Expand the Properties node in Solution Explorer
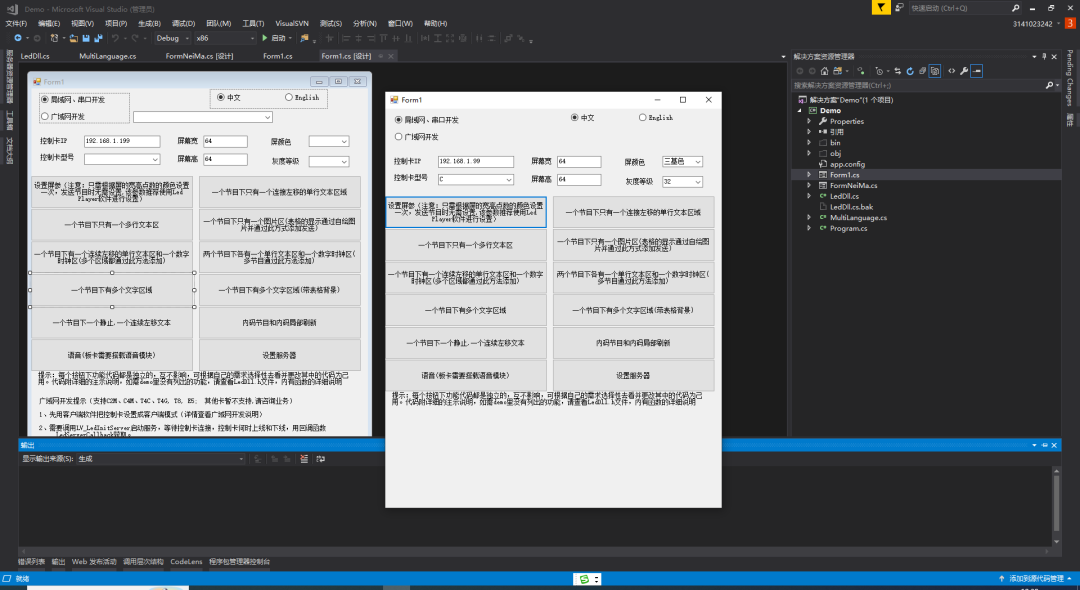This screenshot has height=590, width=1080. click(x=810, y=121)
